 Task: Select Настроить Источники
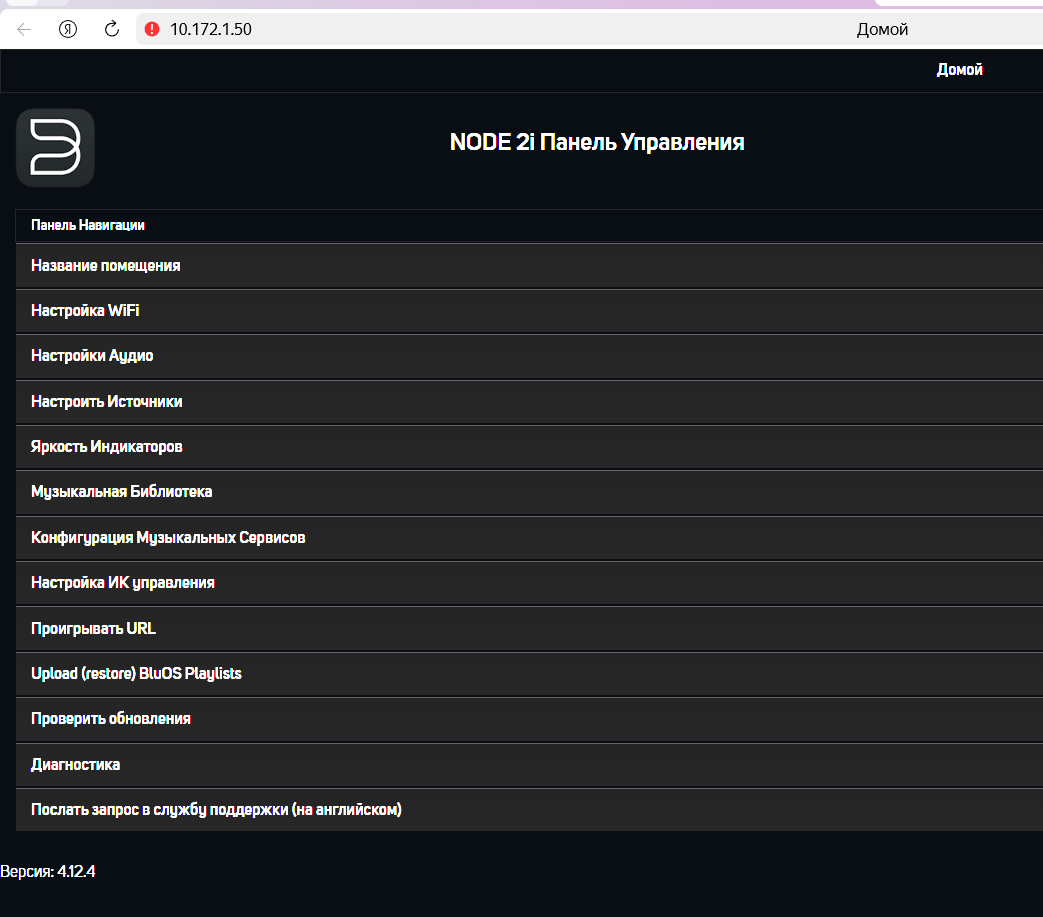(107, 402)
